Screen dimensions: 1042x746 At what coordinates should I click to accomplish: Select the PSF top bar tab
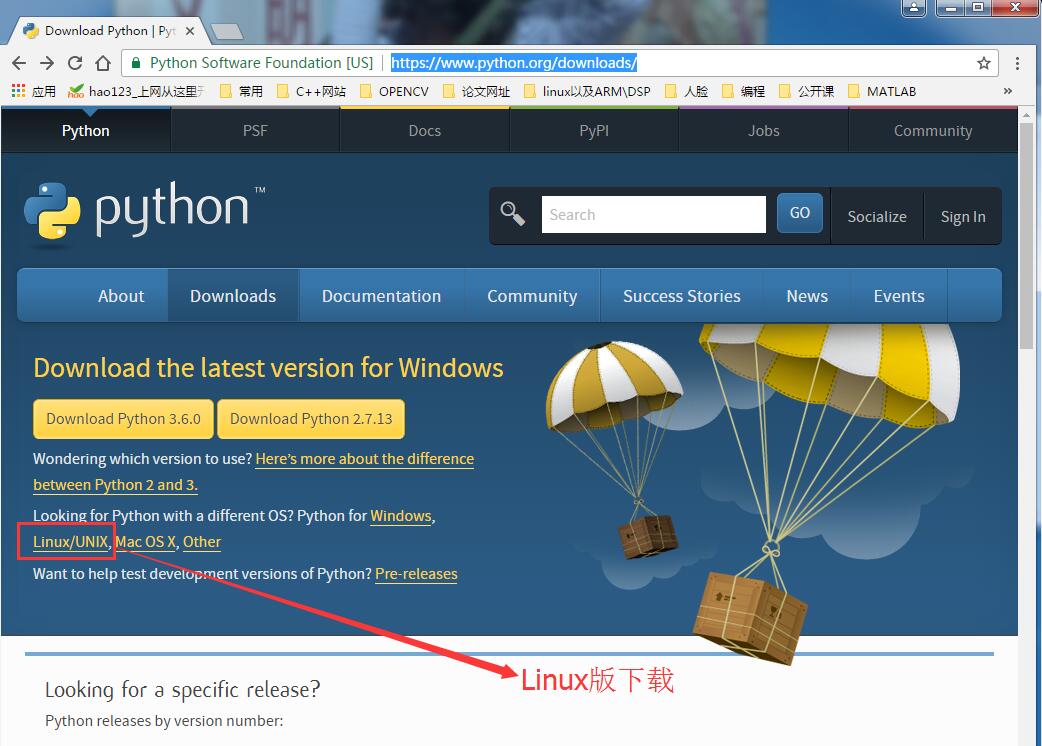tap(255, 131)
